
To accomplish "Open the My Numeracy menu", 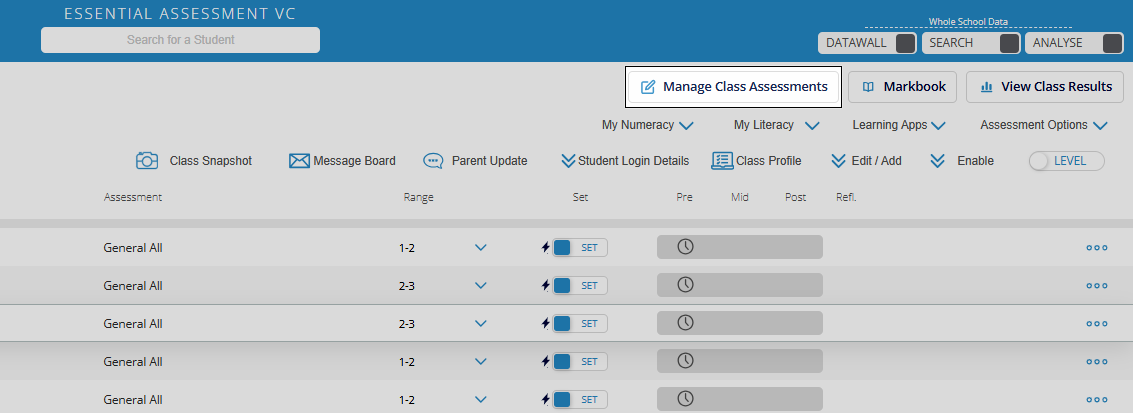I will [647, 125].
